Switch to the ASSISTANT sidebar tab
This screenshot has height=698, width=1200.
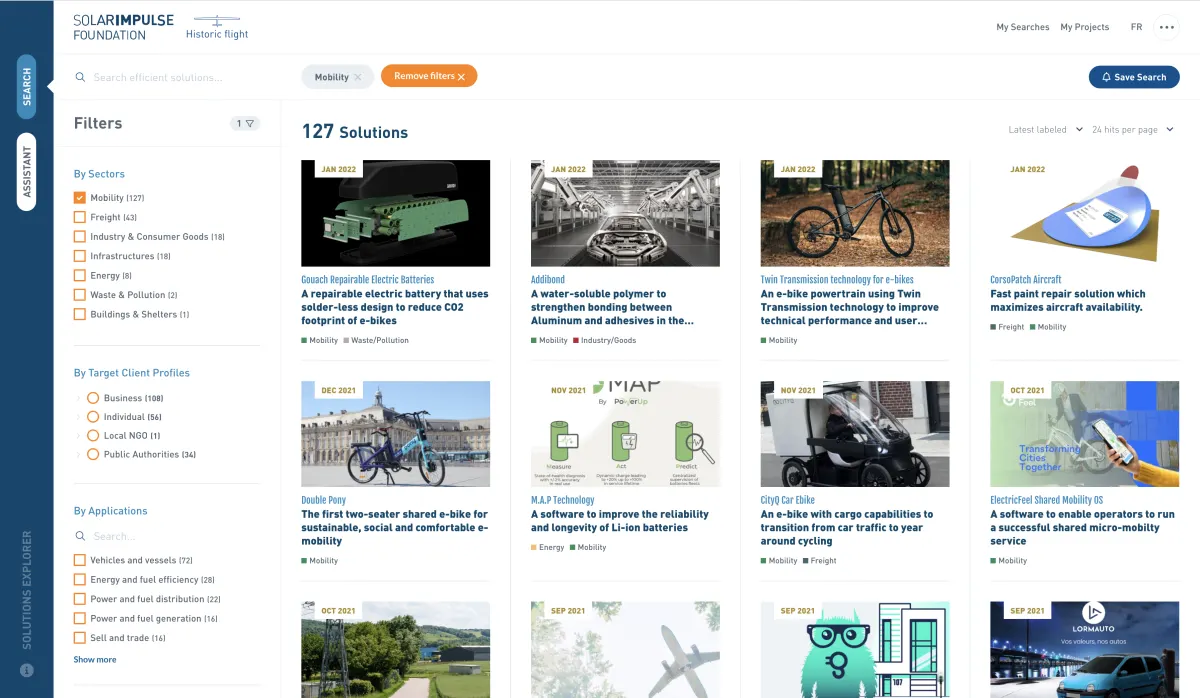(27, 171)
